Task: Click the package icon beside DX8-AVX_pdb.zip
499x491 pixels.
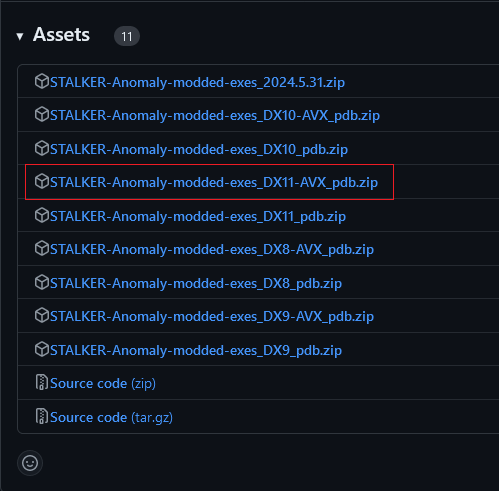Action: (x=42, y=249)
